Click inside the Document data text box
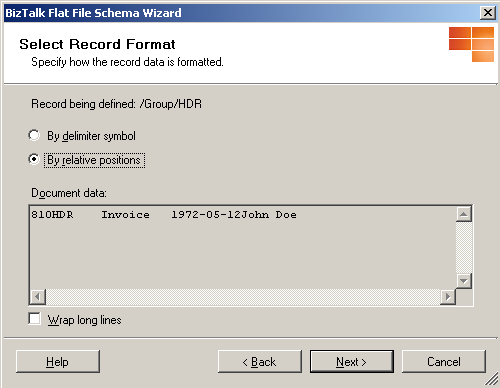Screen dimensions: 500x388 point(243,248)
